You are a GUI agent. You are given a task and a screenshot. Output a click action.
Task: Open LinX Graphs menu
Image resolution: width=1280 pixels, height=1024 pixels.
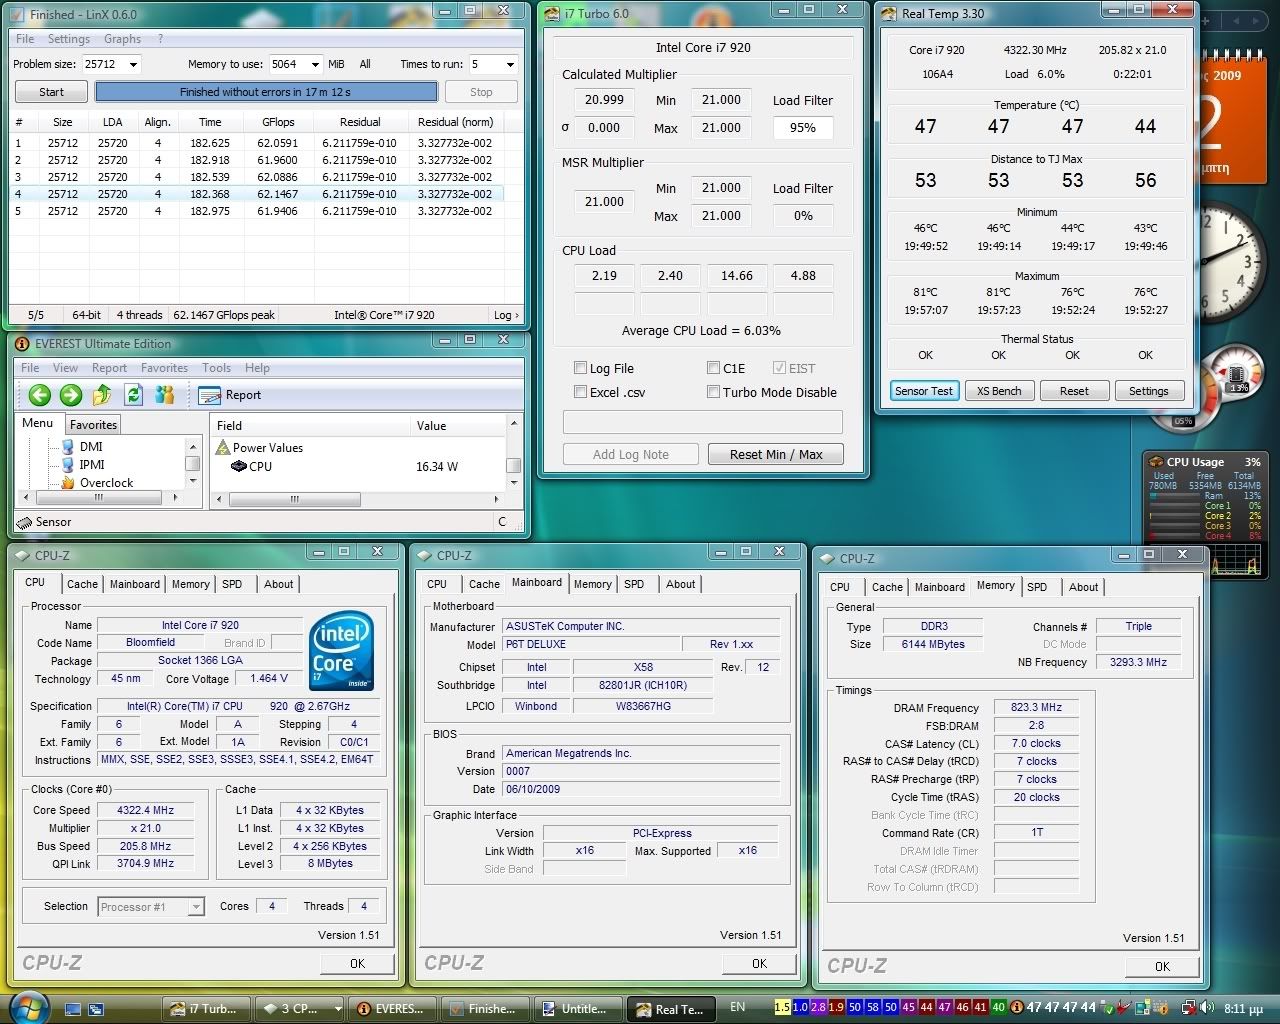click(122, 39)
